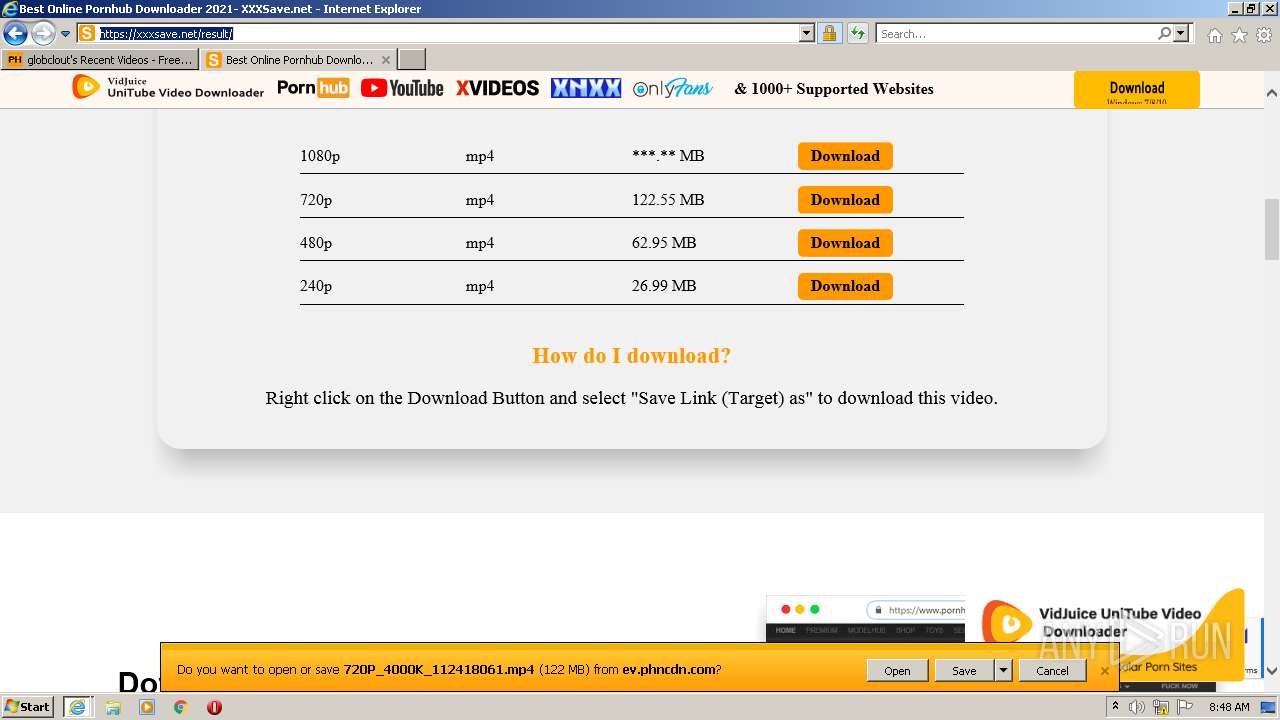The height and width of the screenshot is (720, 1280).
Task: Click the 26.99 MB size cell
Action: (x=664, y=286)
